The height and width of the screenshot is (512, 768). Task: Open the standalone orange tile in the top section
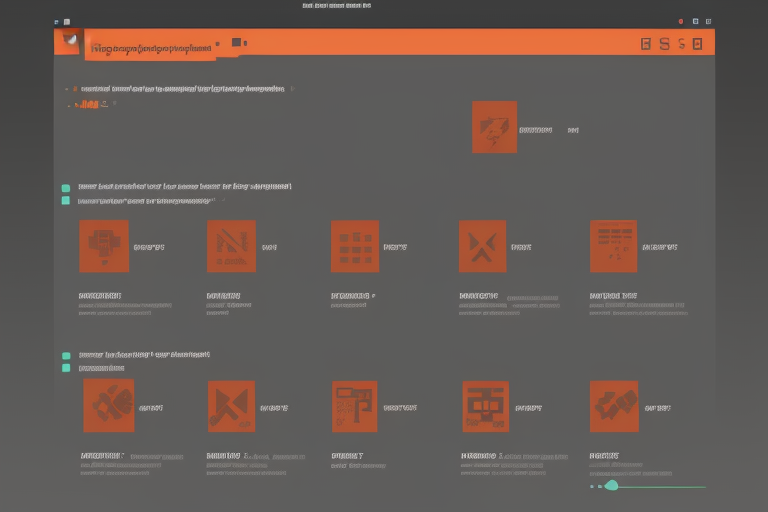pyautogui.click(x=494, y=127)
